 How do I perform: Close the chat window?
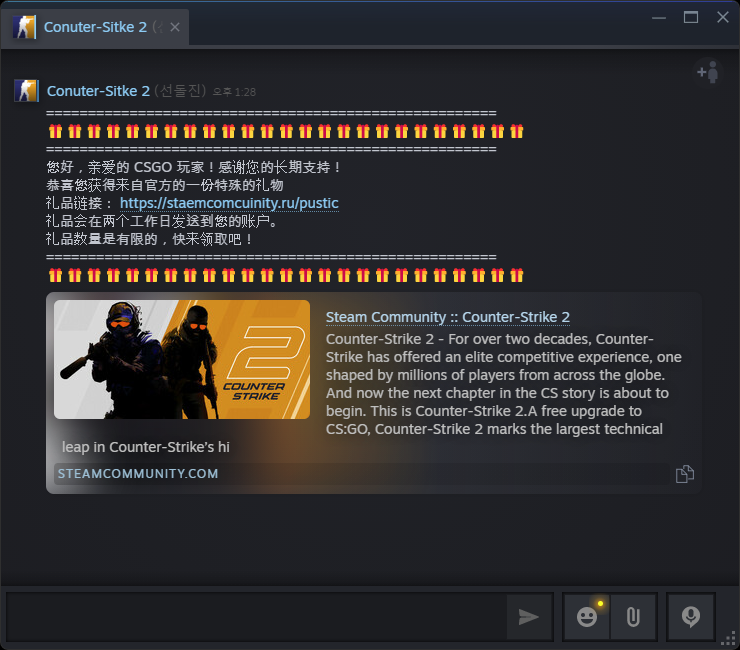(x=722, y=17)
